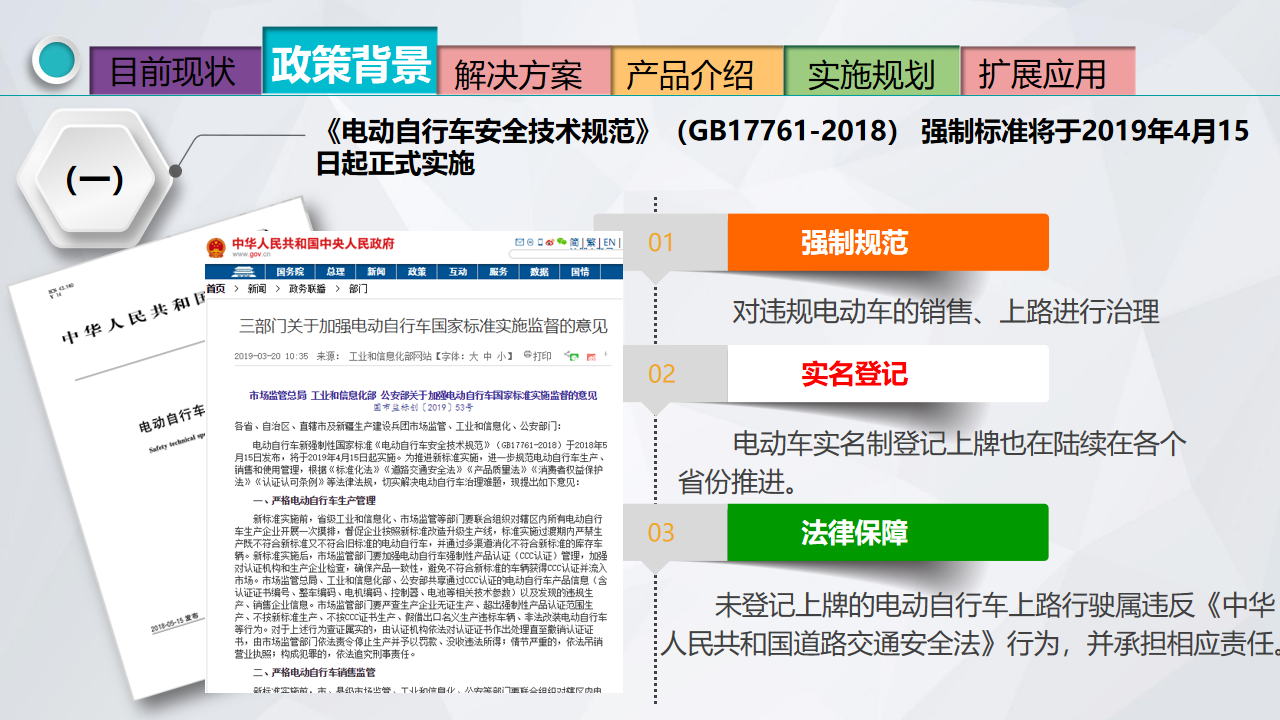
Task: Open 政策 in the gov.cn navigation
Action: pos(417,272)
